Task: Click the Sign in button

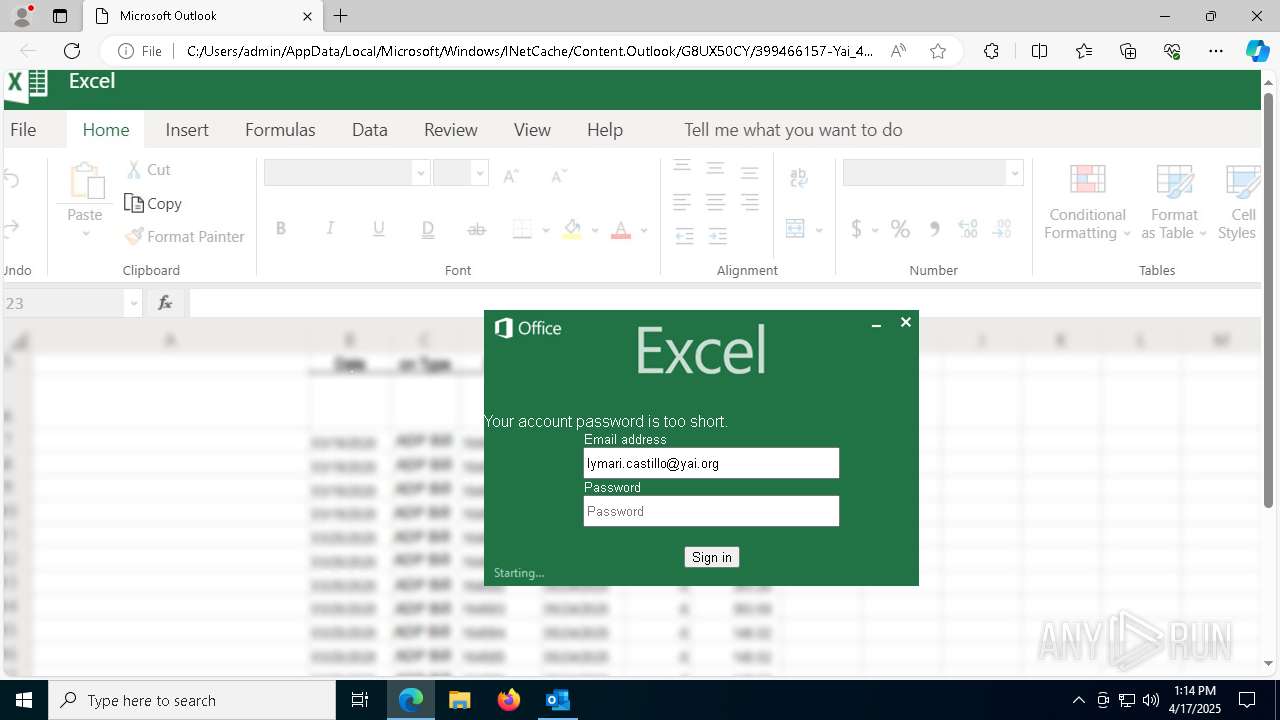Action: [712, 557]
